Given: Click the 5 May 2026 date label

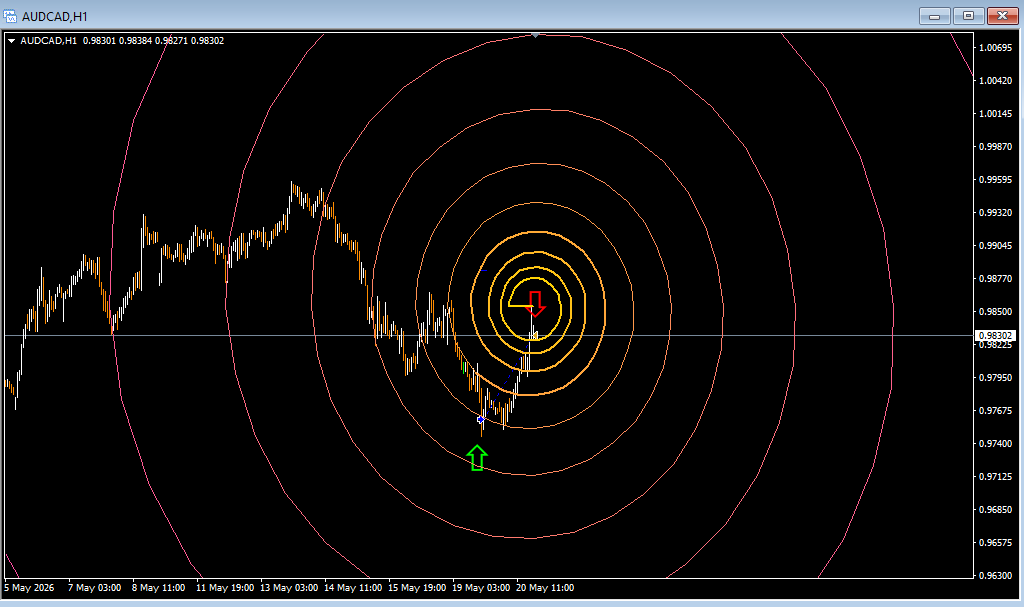Looking at the screenshot, I should click(x=29, y=587).
